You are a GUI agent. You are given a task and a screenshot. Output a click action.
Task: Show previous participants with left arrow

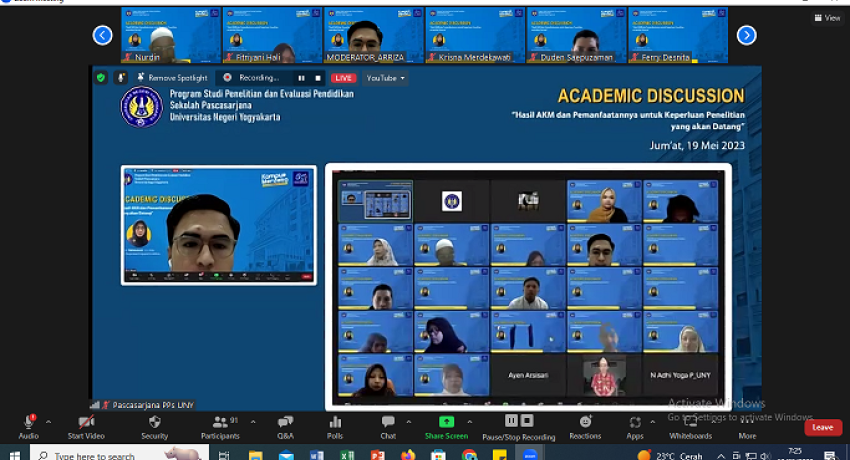(102, 35)
